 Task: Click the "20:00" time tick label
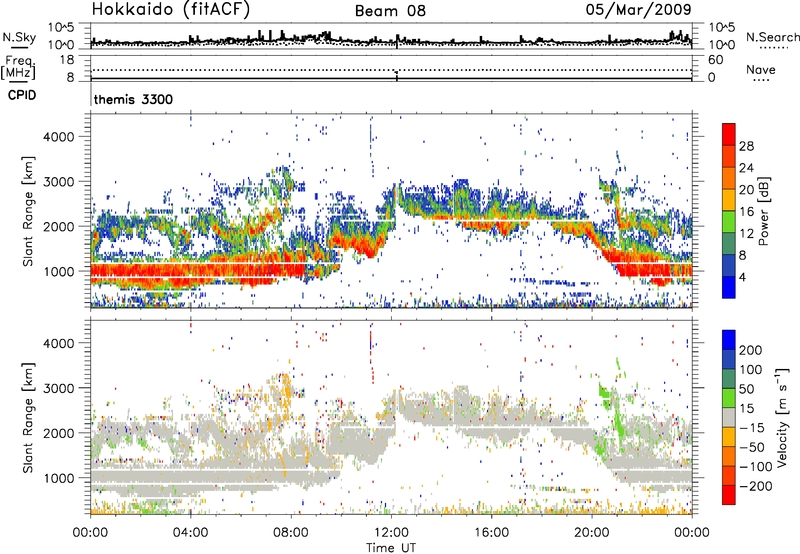click(592, 532)
